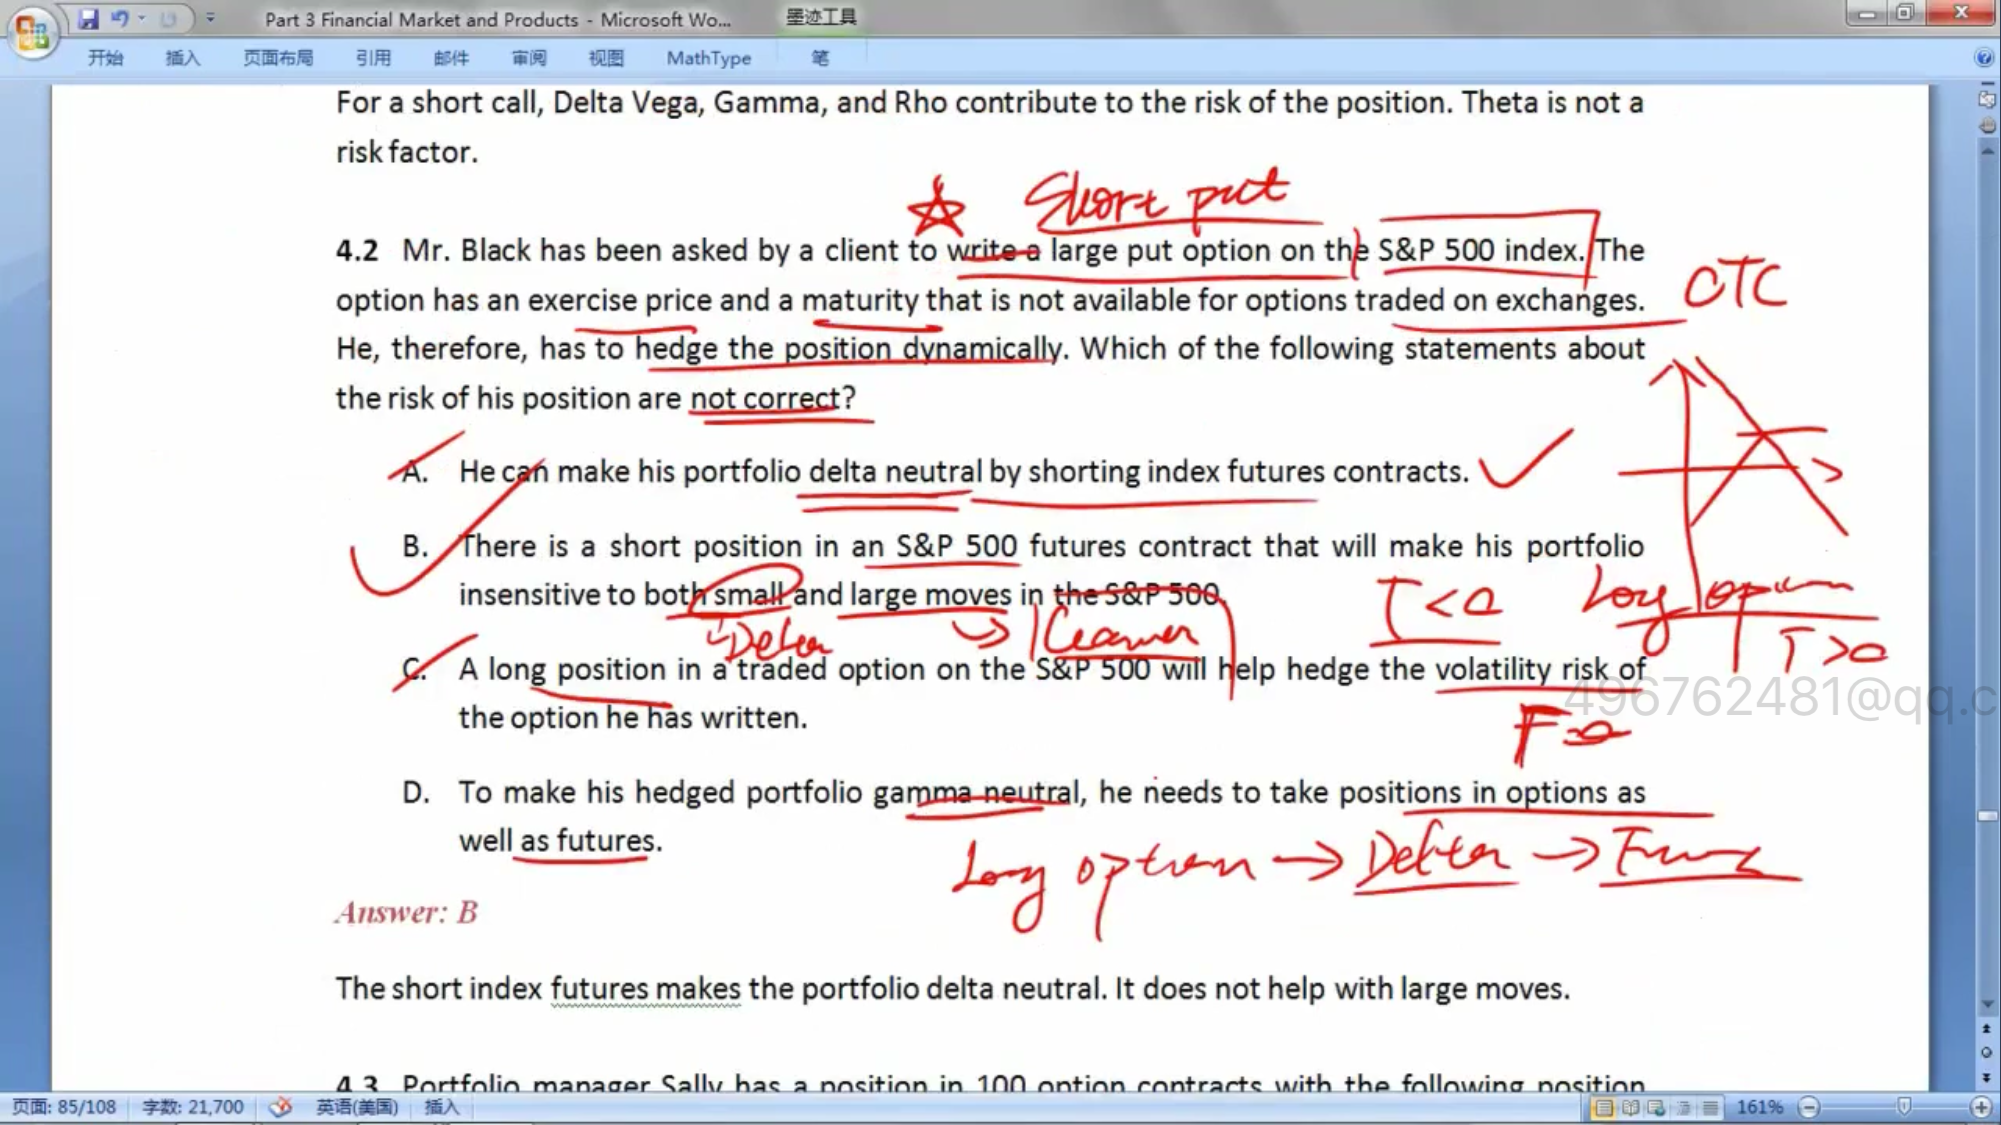The width and height of the screenshot is (2001, 1125).
Task: Switch to Outline view
Action: tap(1684, 1107)
